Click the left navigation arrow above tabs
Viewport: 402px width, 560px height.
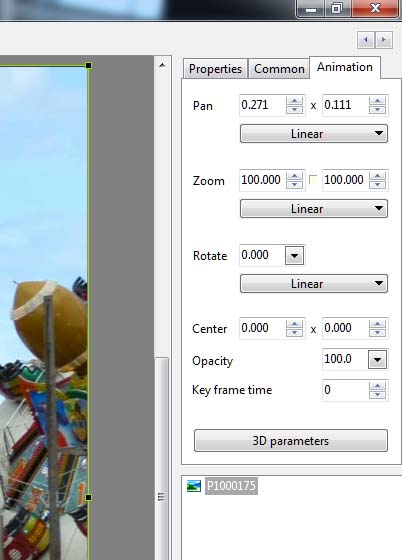[x=366, y=40]
